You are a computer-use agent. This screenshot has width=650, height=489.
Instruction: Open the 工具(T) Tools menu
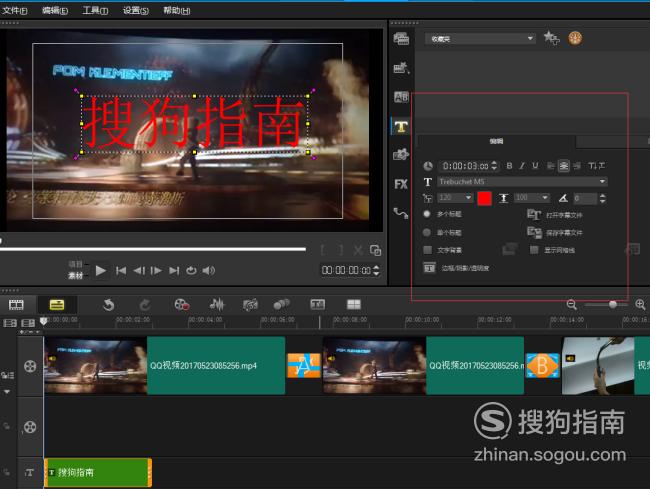click(95, 10)
